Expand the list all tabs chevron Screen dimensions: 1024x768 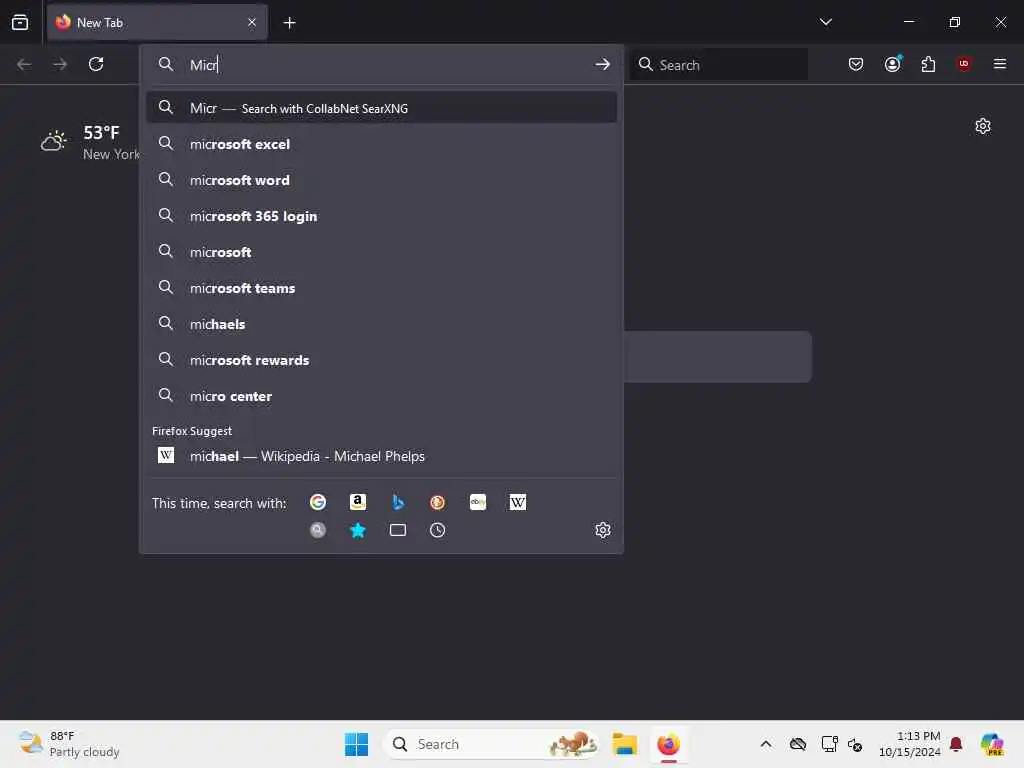pos(825,22)
